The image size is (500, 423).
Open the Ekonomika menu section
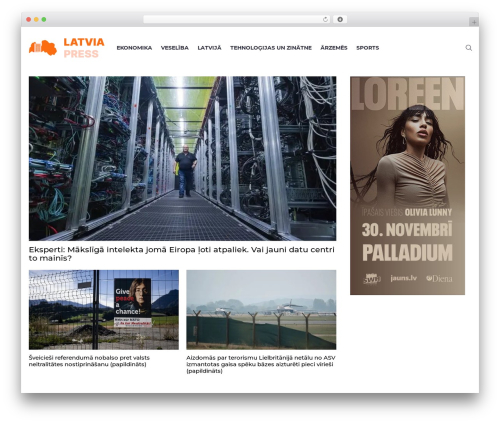(x=134, y=48)
